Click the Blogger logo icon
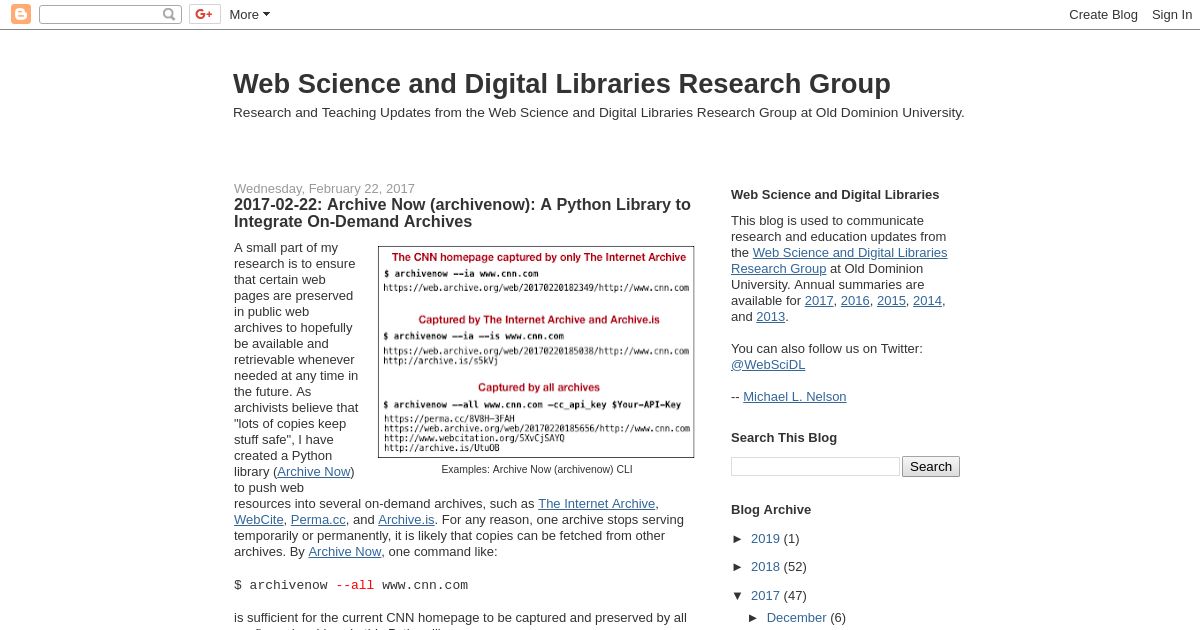Image resolution: width=1200 pixels, height=630 pixels. (x=21, y=14)
